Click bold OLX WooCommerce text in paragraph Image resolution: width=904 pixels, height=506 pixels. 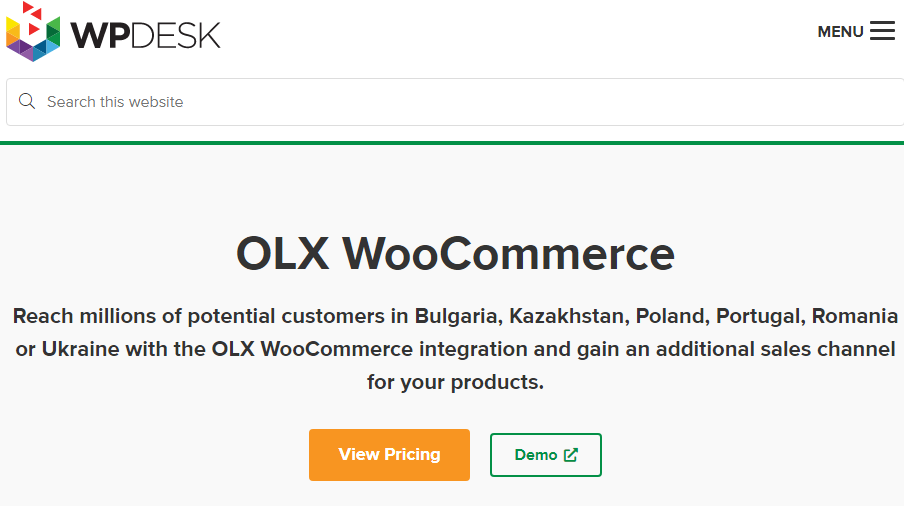pos(312,349)
